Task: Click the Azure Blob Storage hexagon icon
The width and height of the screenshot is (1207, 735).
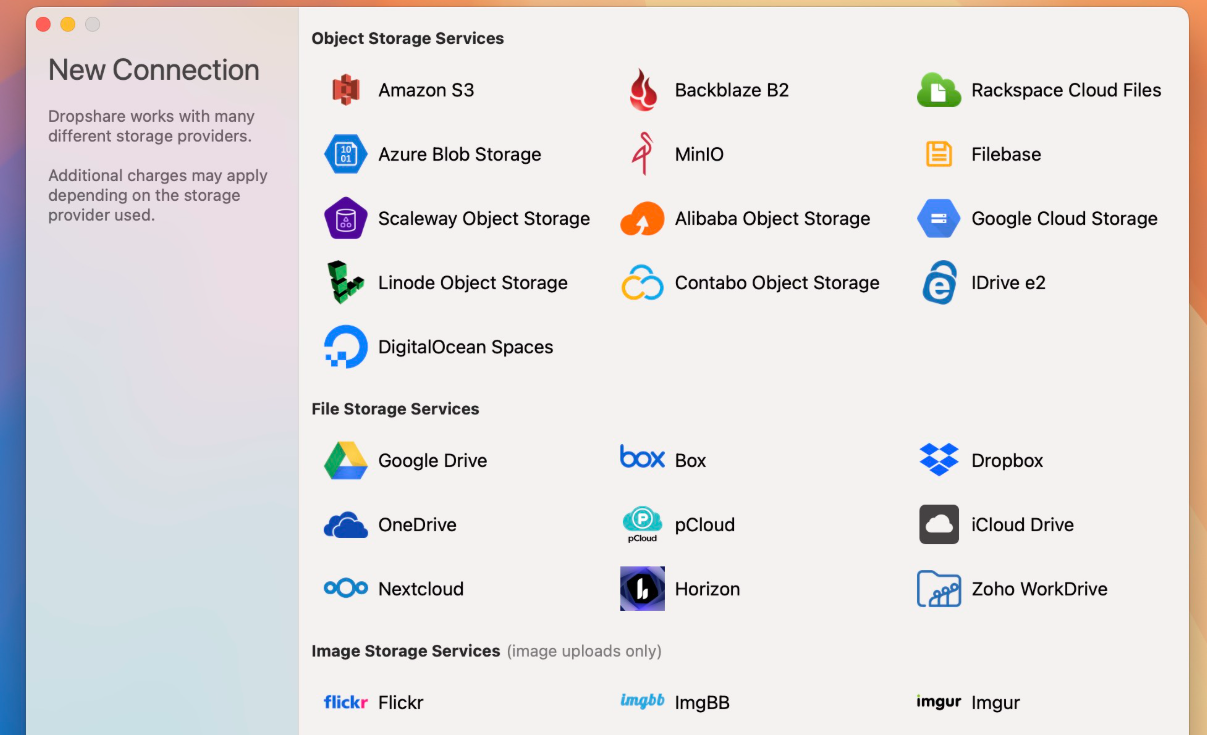Action: click(x=346, y=154)
